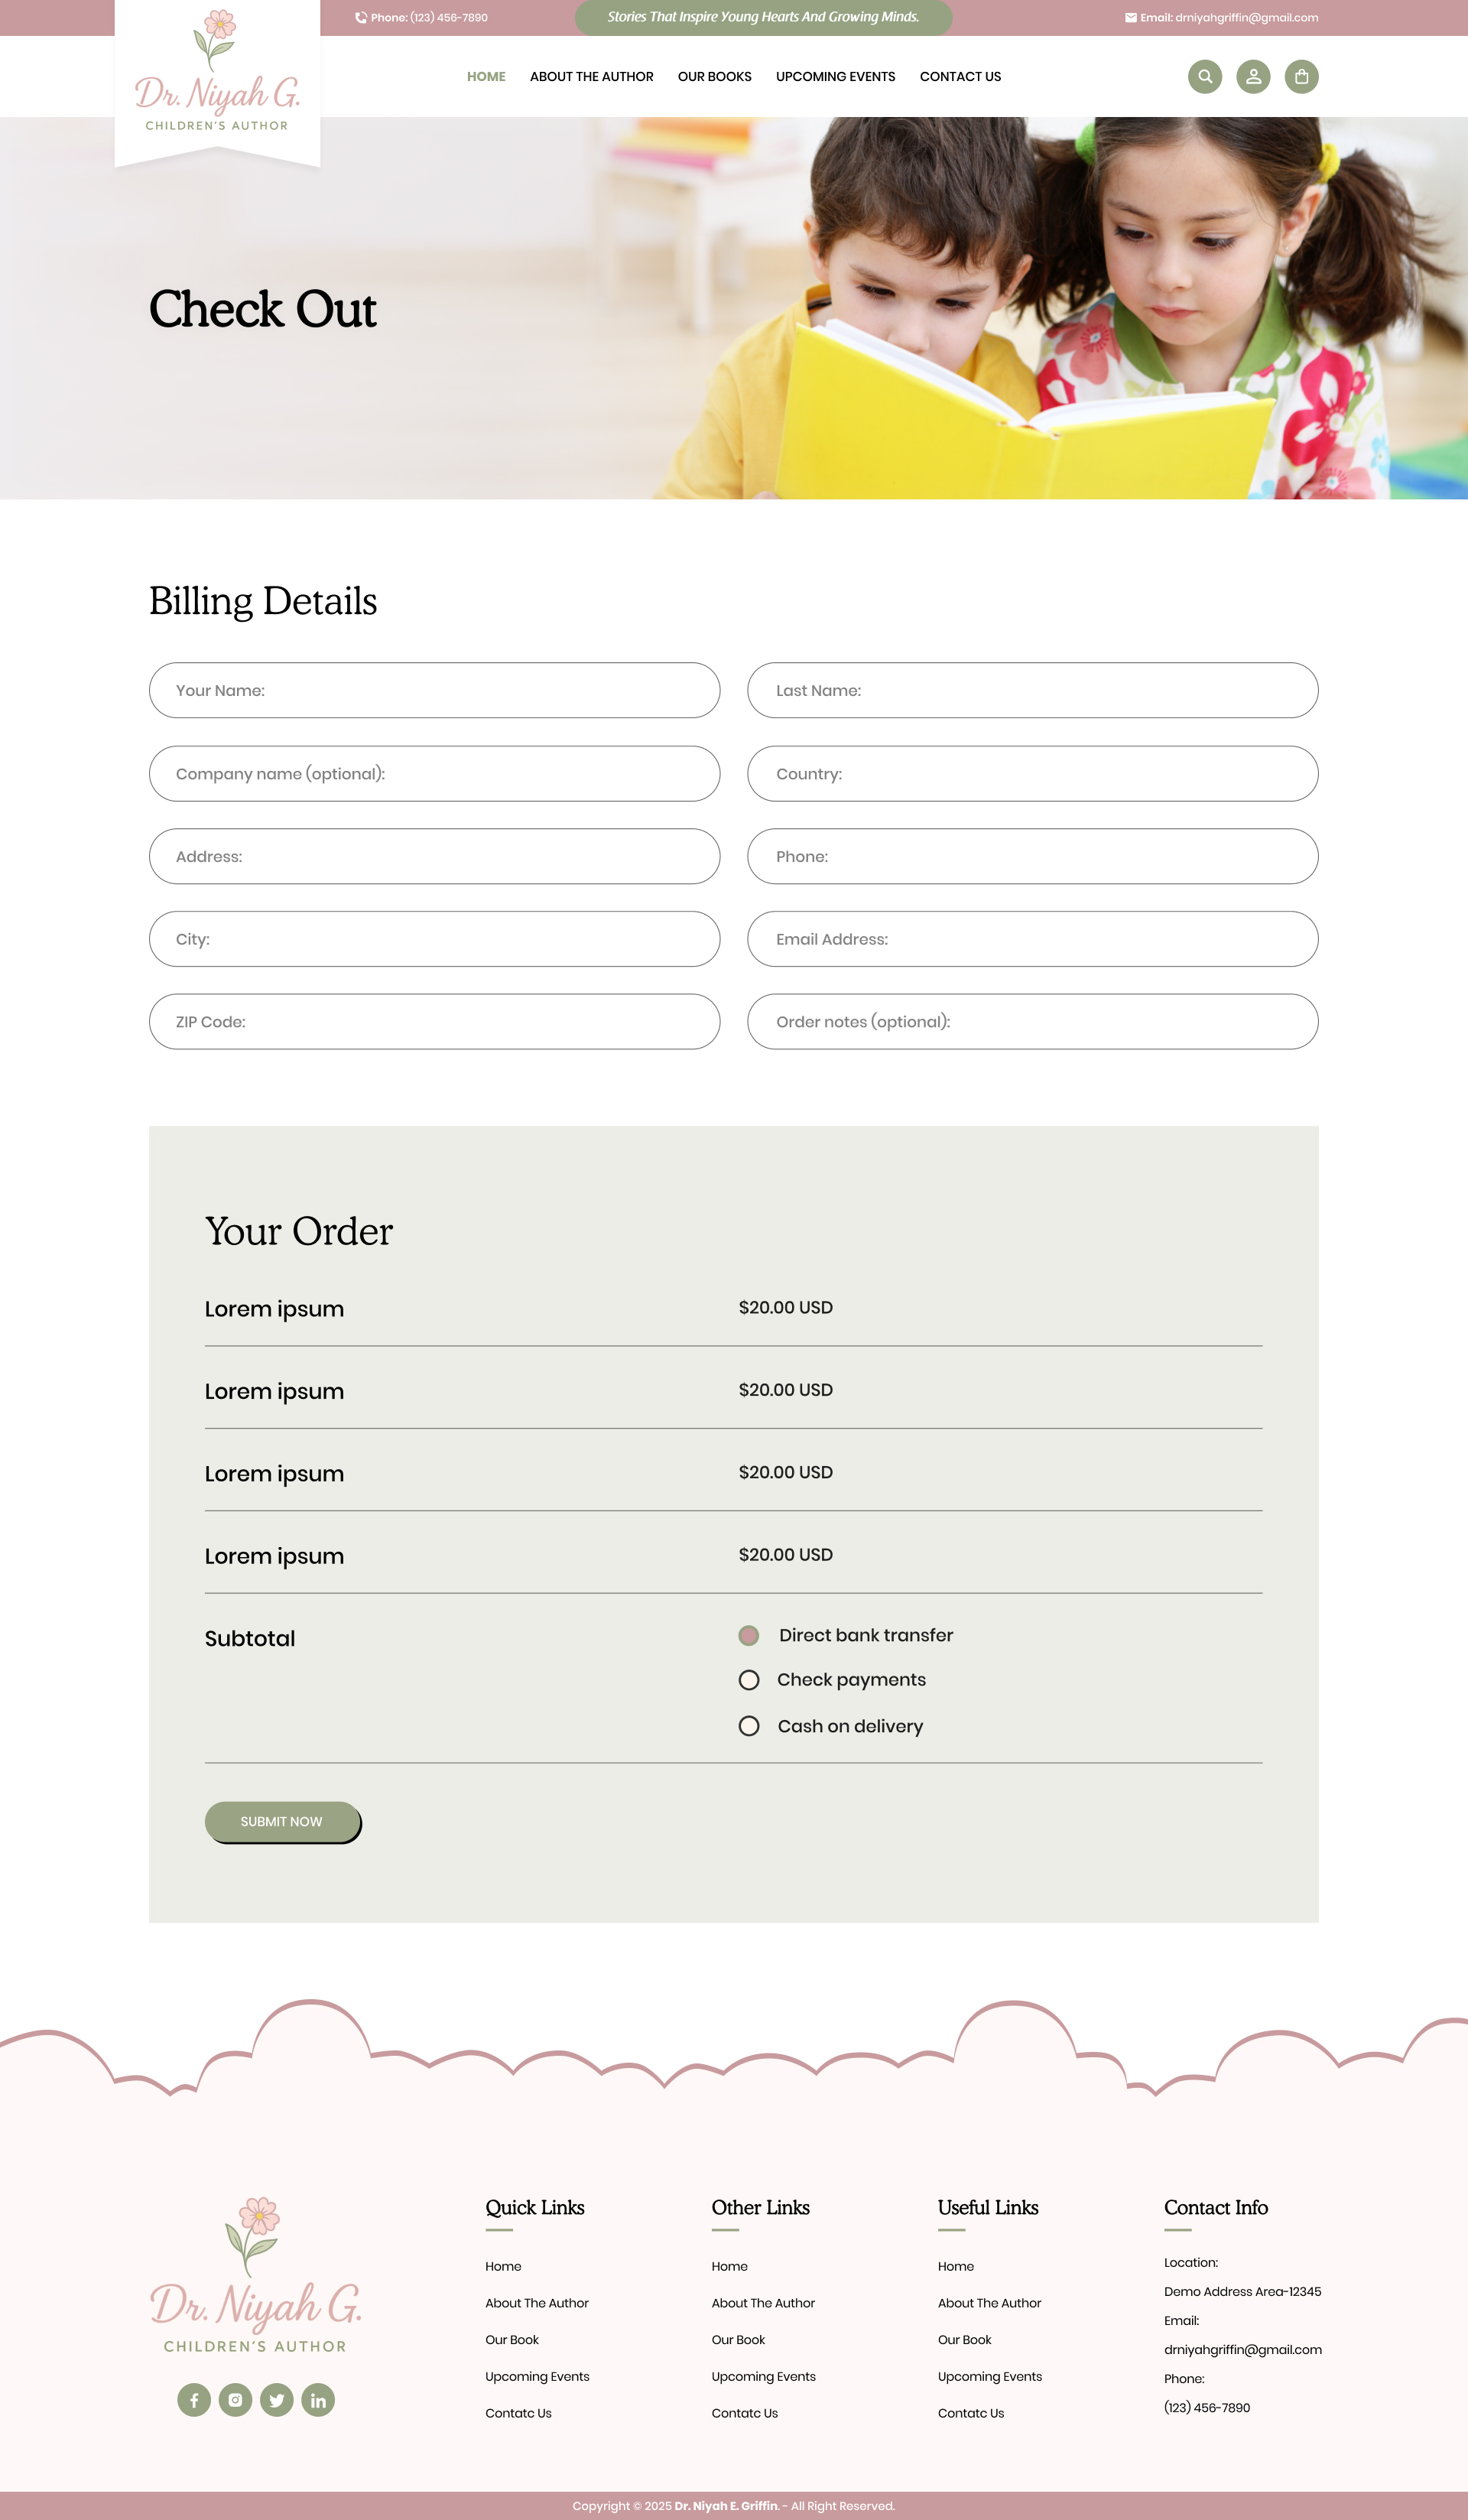Screen dimensions: 1468x2520
Task: Click the Twitter icon in footer
Action: point(277,2399)
